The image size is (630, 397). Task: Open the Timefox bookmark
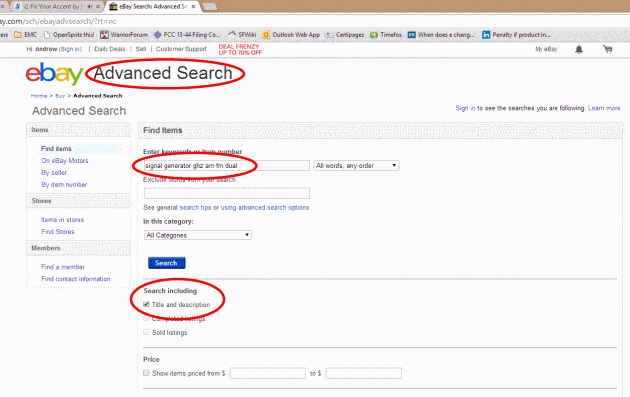(x=386, y=35)
